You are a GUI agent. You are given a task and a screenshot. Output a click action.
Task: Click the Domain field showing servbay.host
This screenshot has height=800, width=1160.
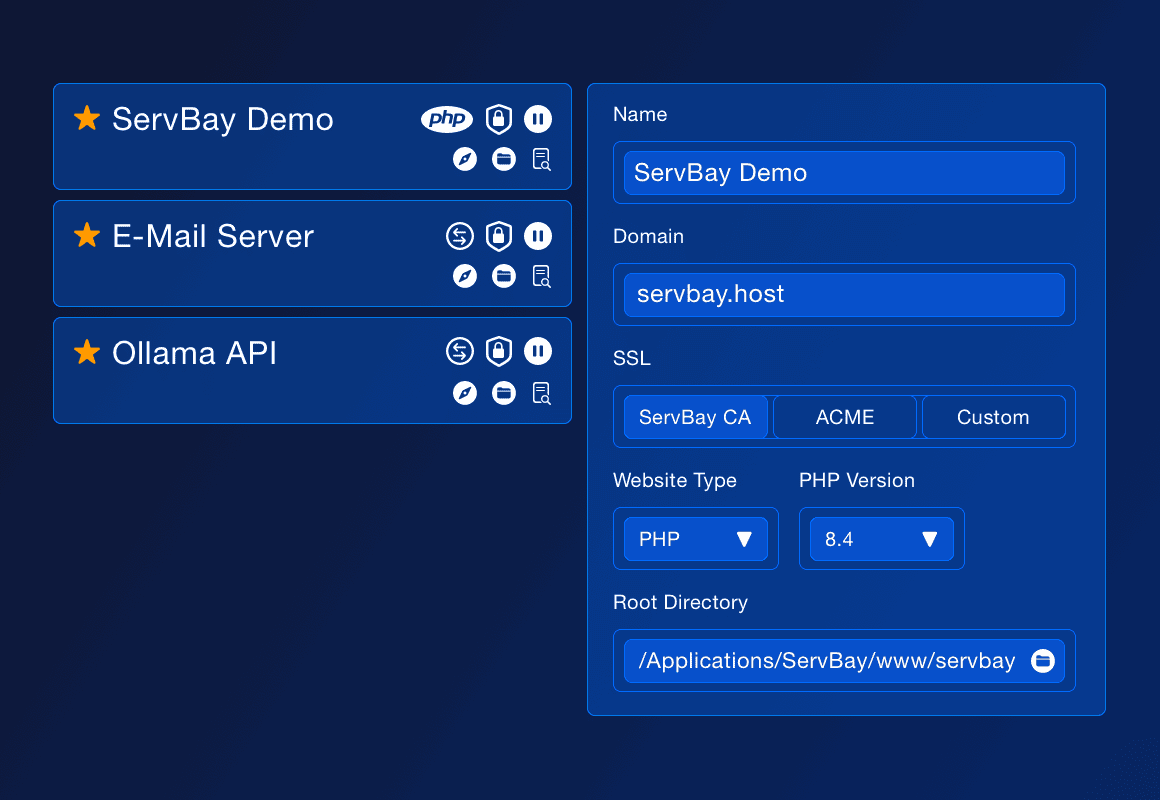point(844,295)
